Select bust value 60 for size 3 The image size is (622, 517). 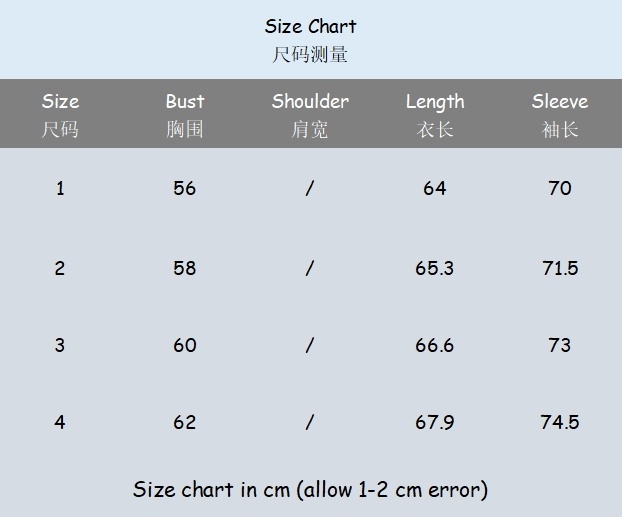coord(185,345)
